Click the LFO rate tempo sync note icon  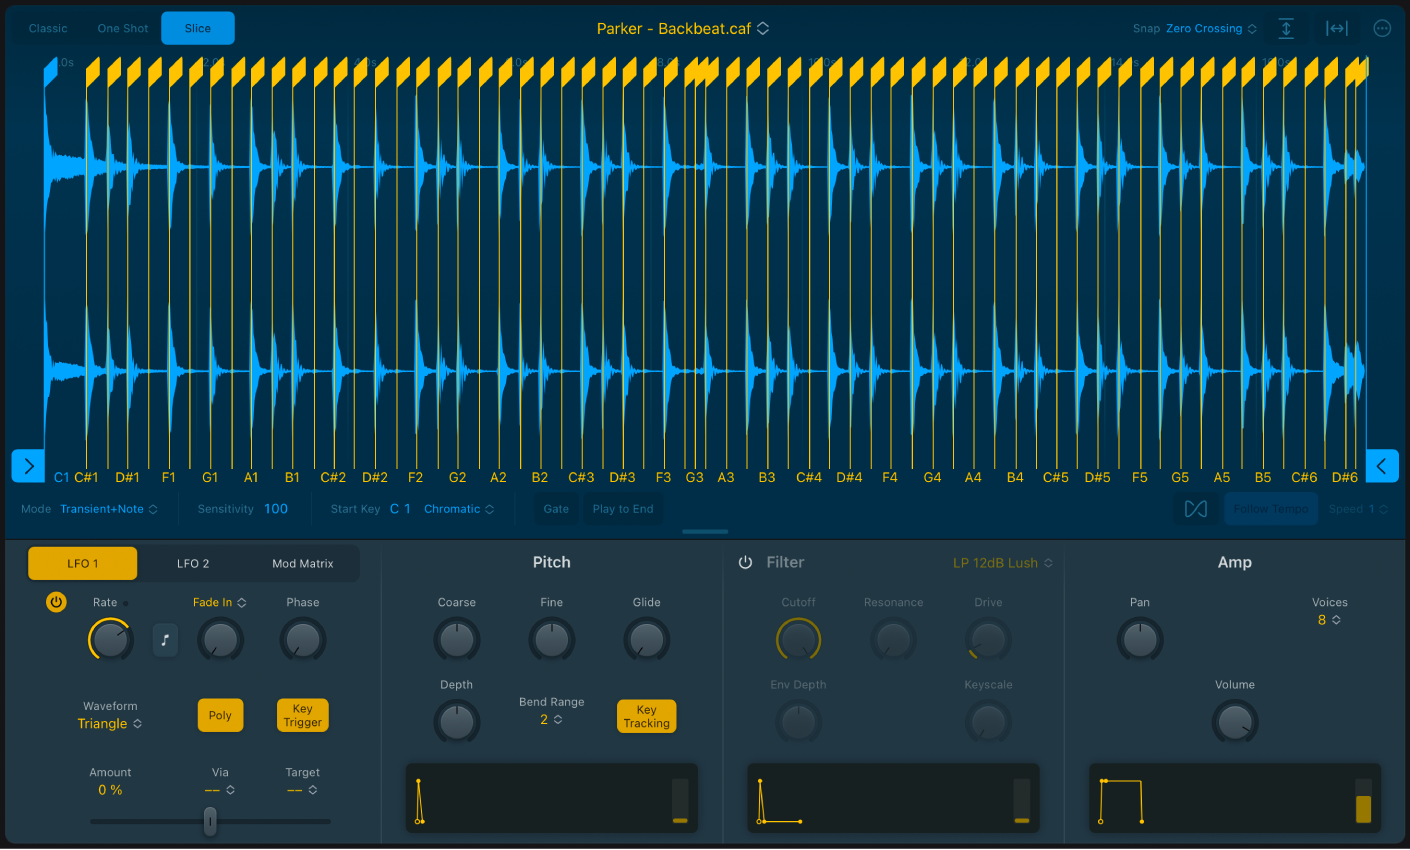165,640
